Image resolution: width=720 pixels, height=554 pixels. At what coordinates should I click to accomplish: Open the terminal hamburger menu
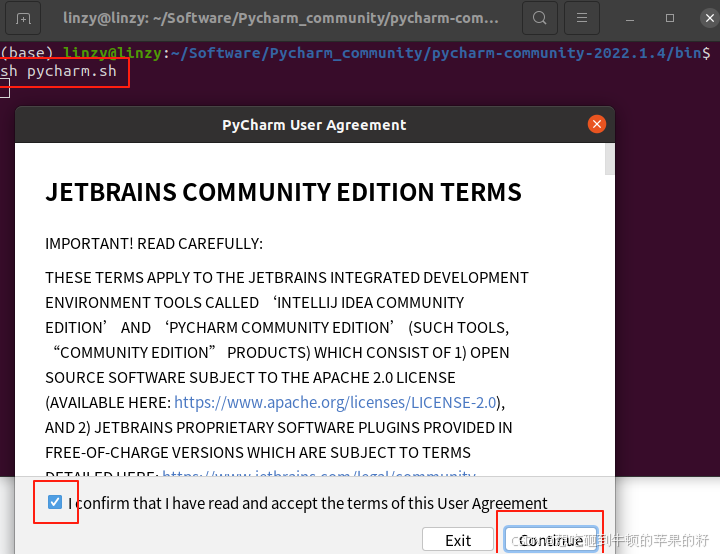tap(582, 18)
